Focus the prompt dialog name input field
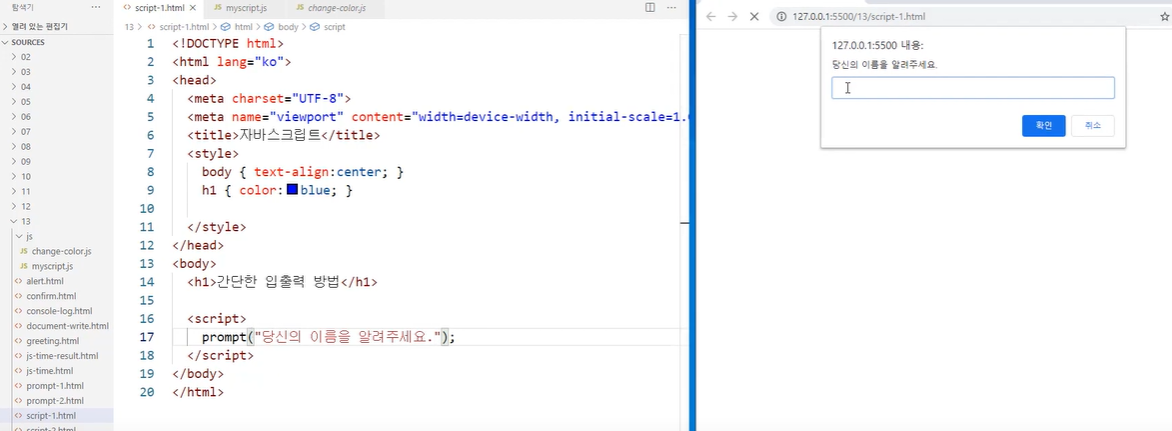The width and height of the screenshot is (1172, 431). pos(973,87)
